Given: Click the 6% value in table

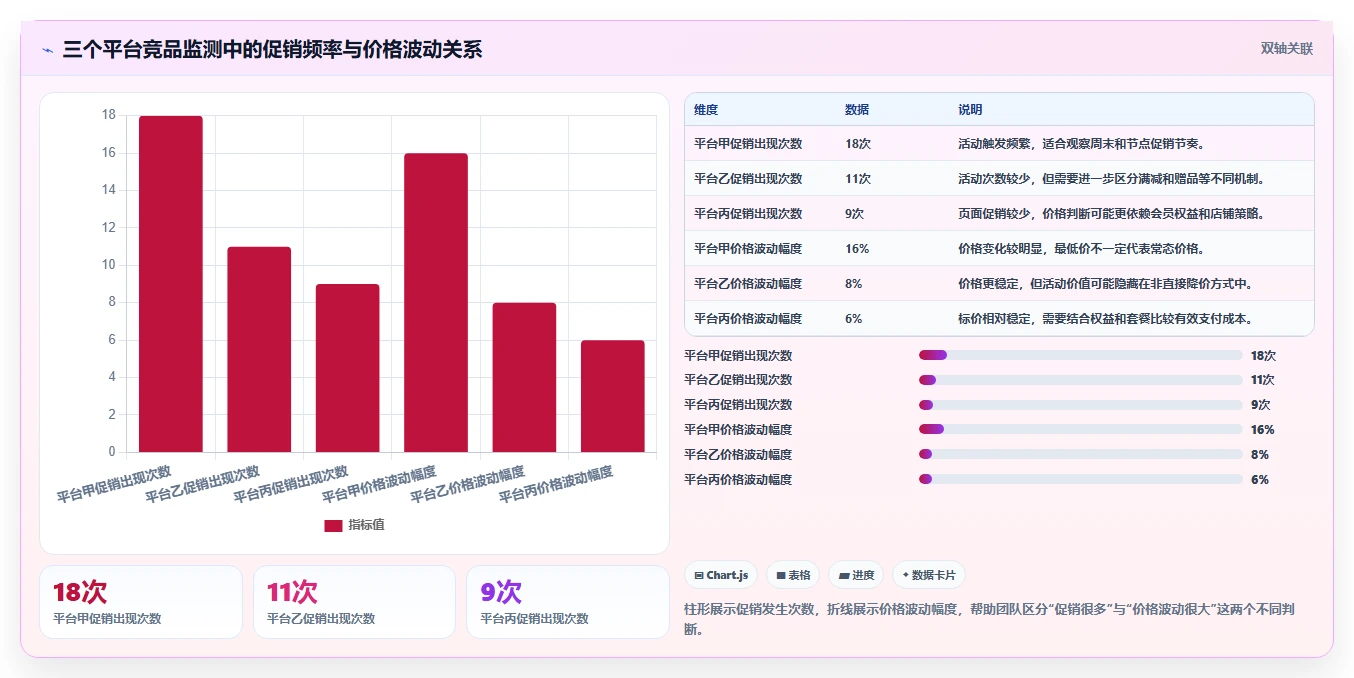Looking at the screenshot, I should 854,319.
